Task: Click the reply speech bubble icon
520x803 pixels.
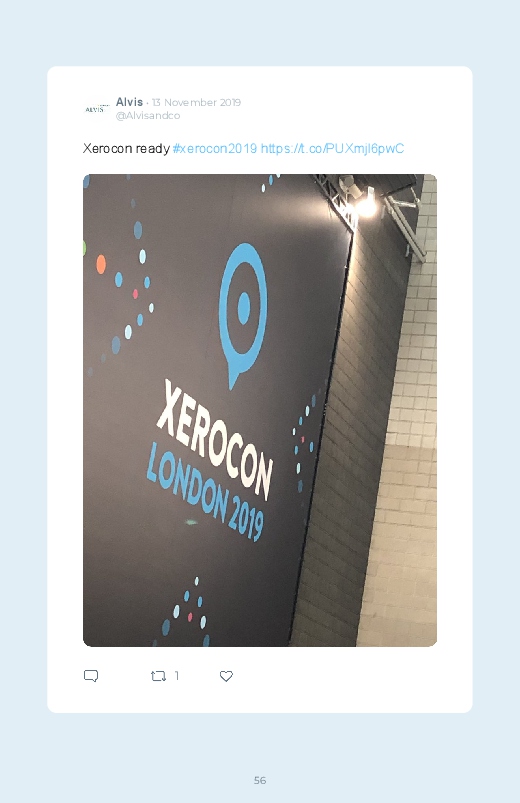Action: pyautogui.click(x=91, y=676)
